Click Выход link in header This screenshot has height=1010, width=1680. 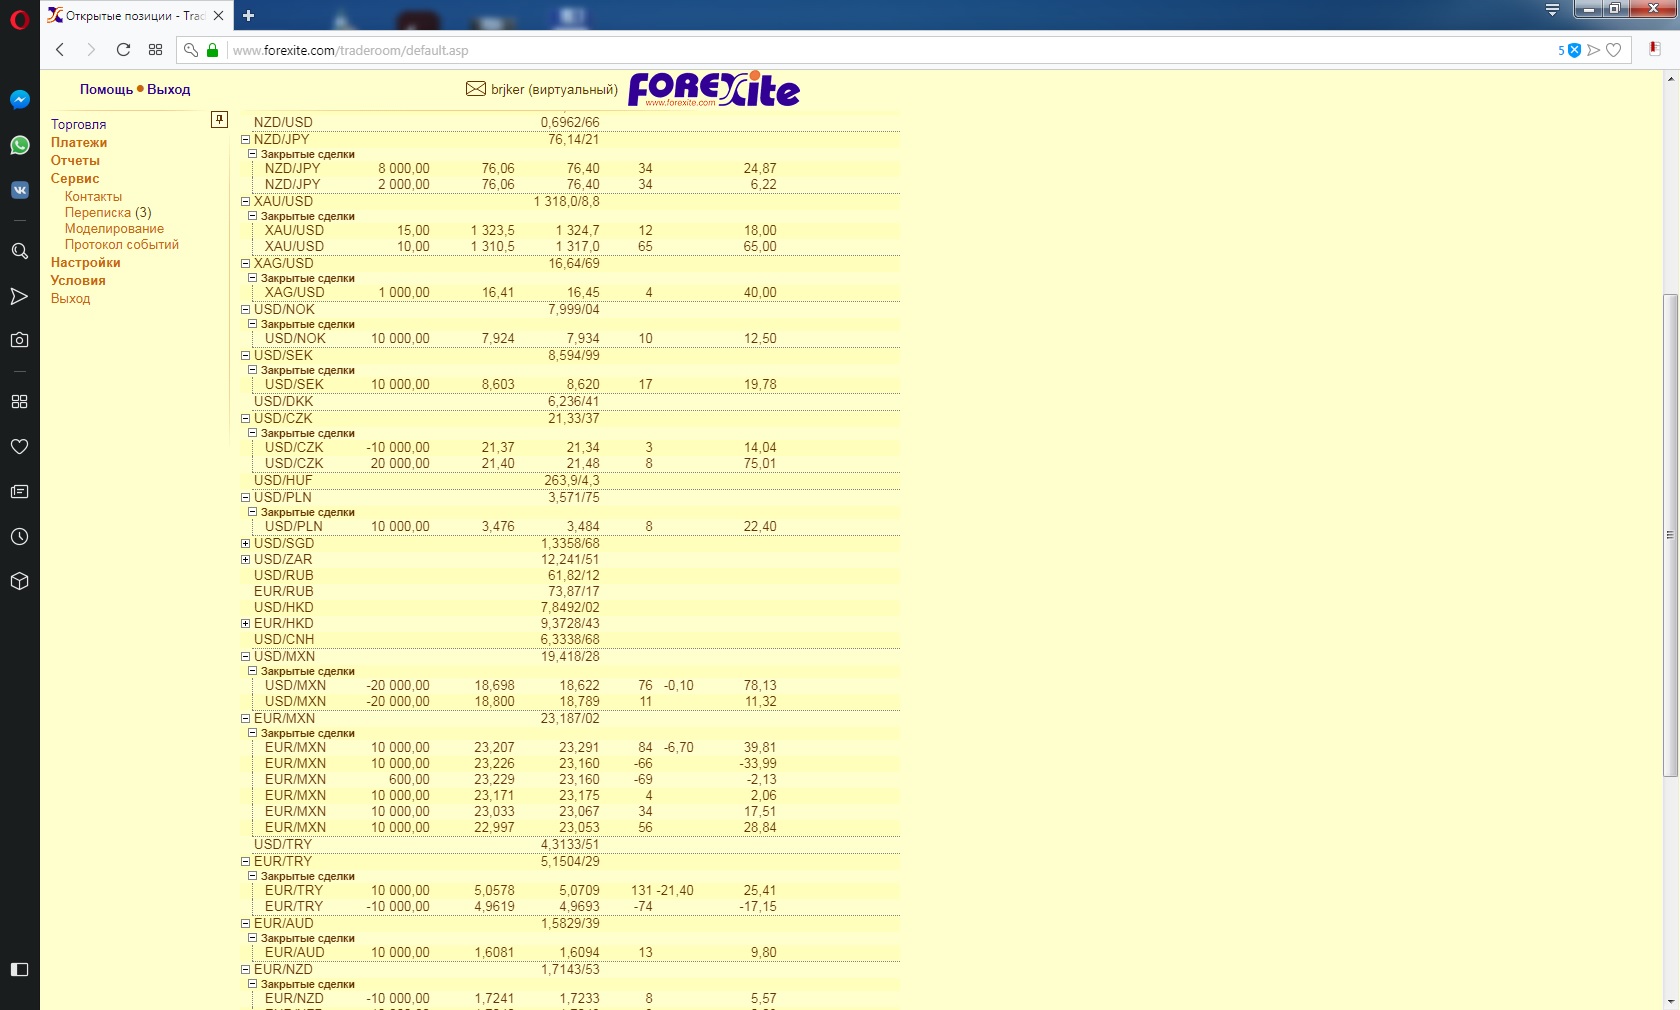click(x=168, y=89)
